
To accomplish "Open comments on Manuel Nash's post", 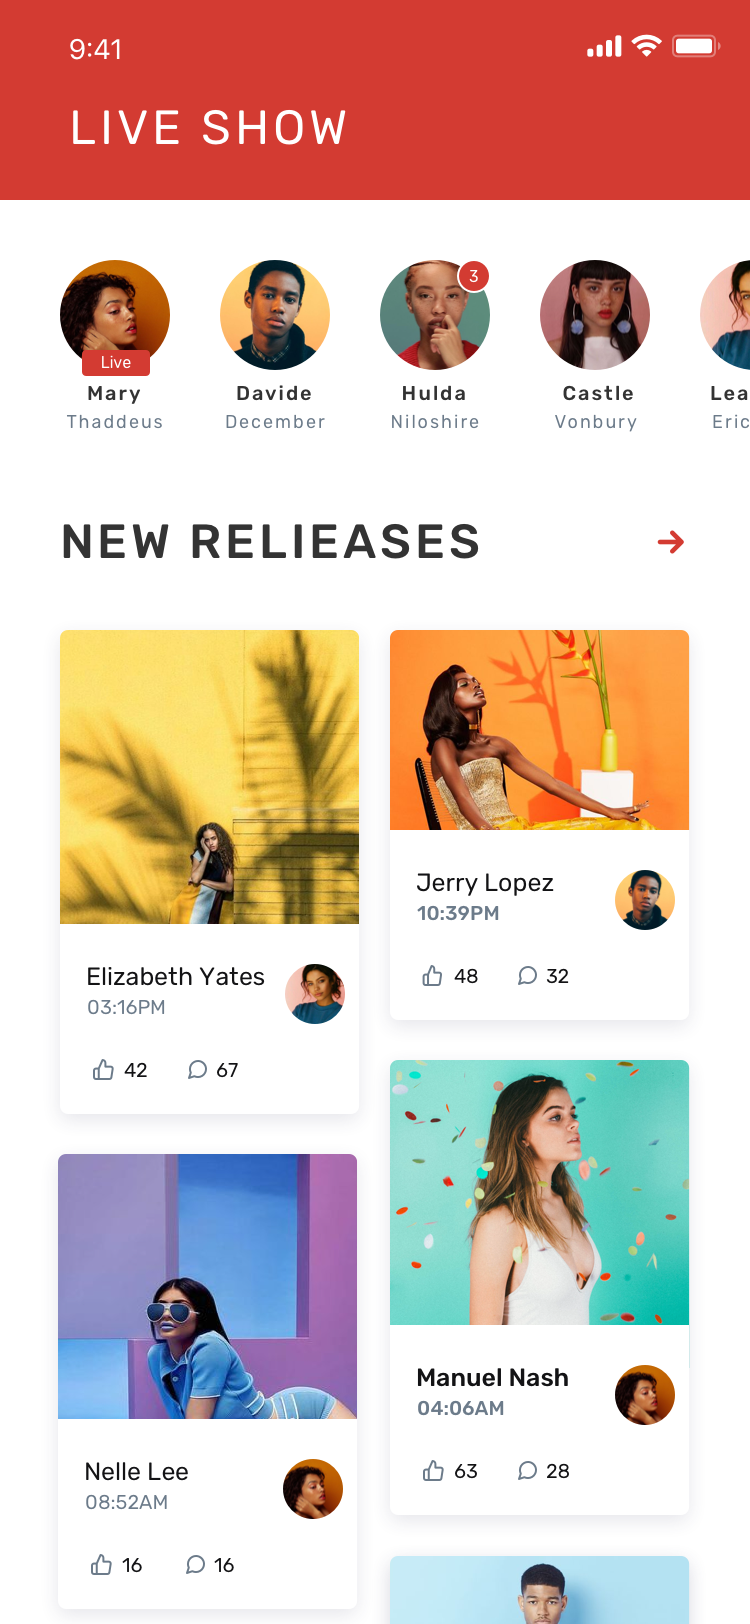I will (x=527, y=1471).
